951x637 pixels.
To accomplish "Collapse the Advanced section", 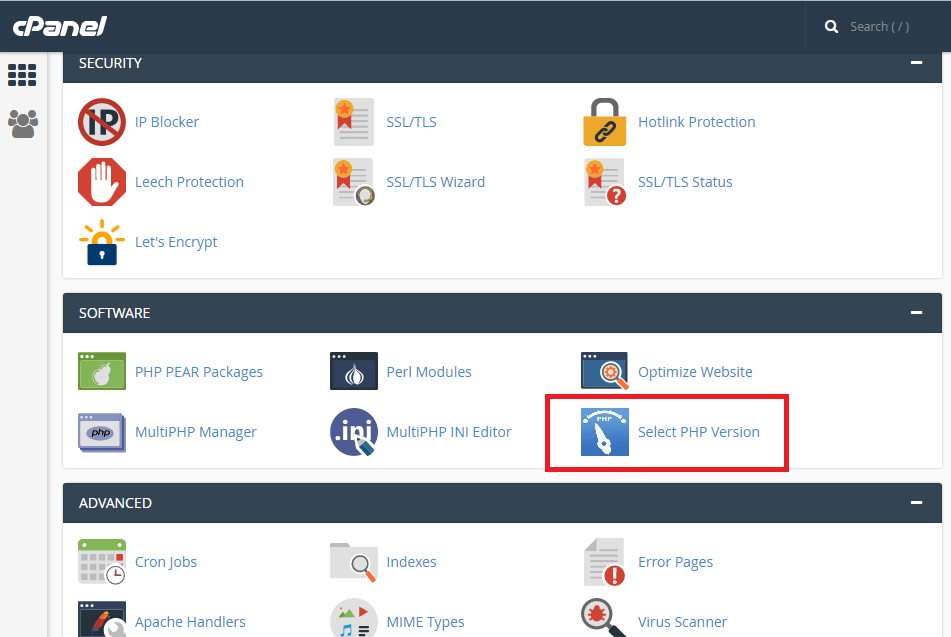I will click(x=916, y=502).
